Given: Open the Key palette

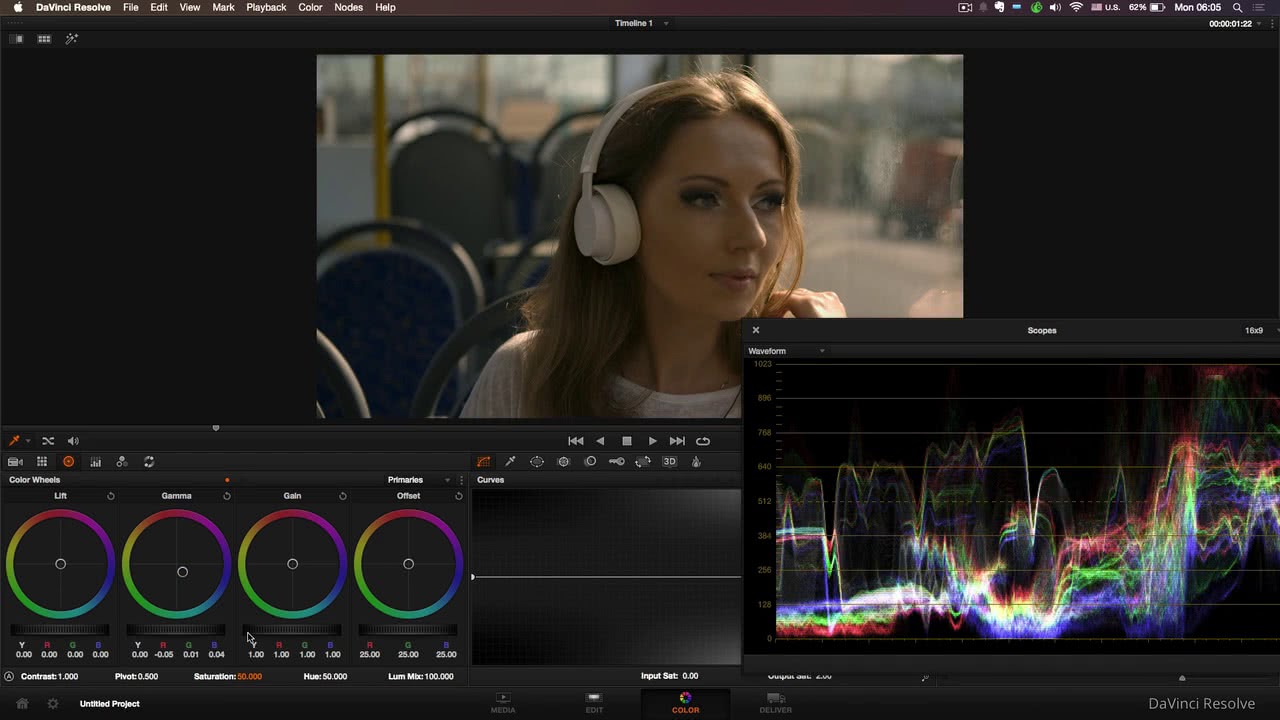Looking at the screenshot, I should point(617,462).
